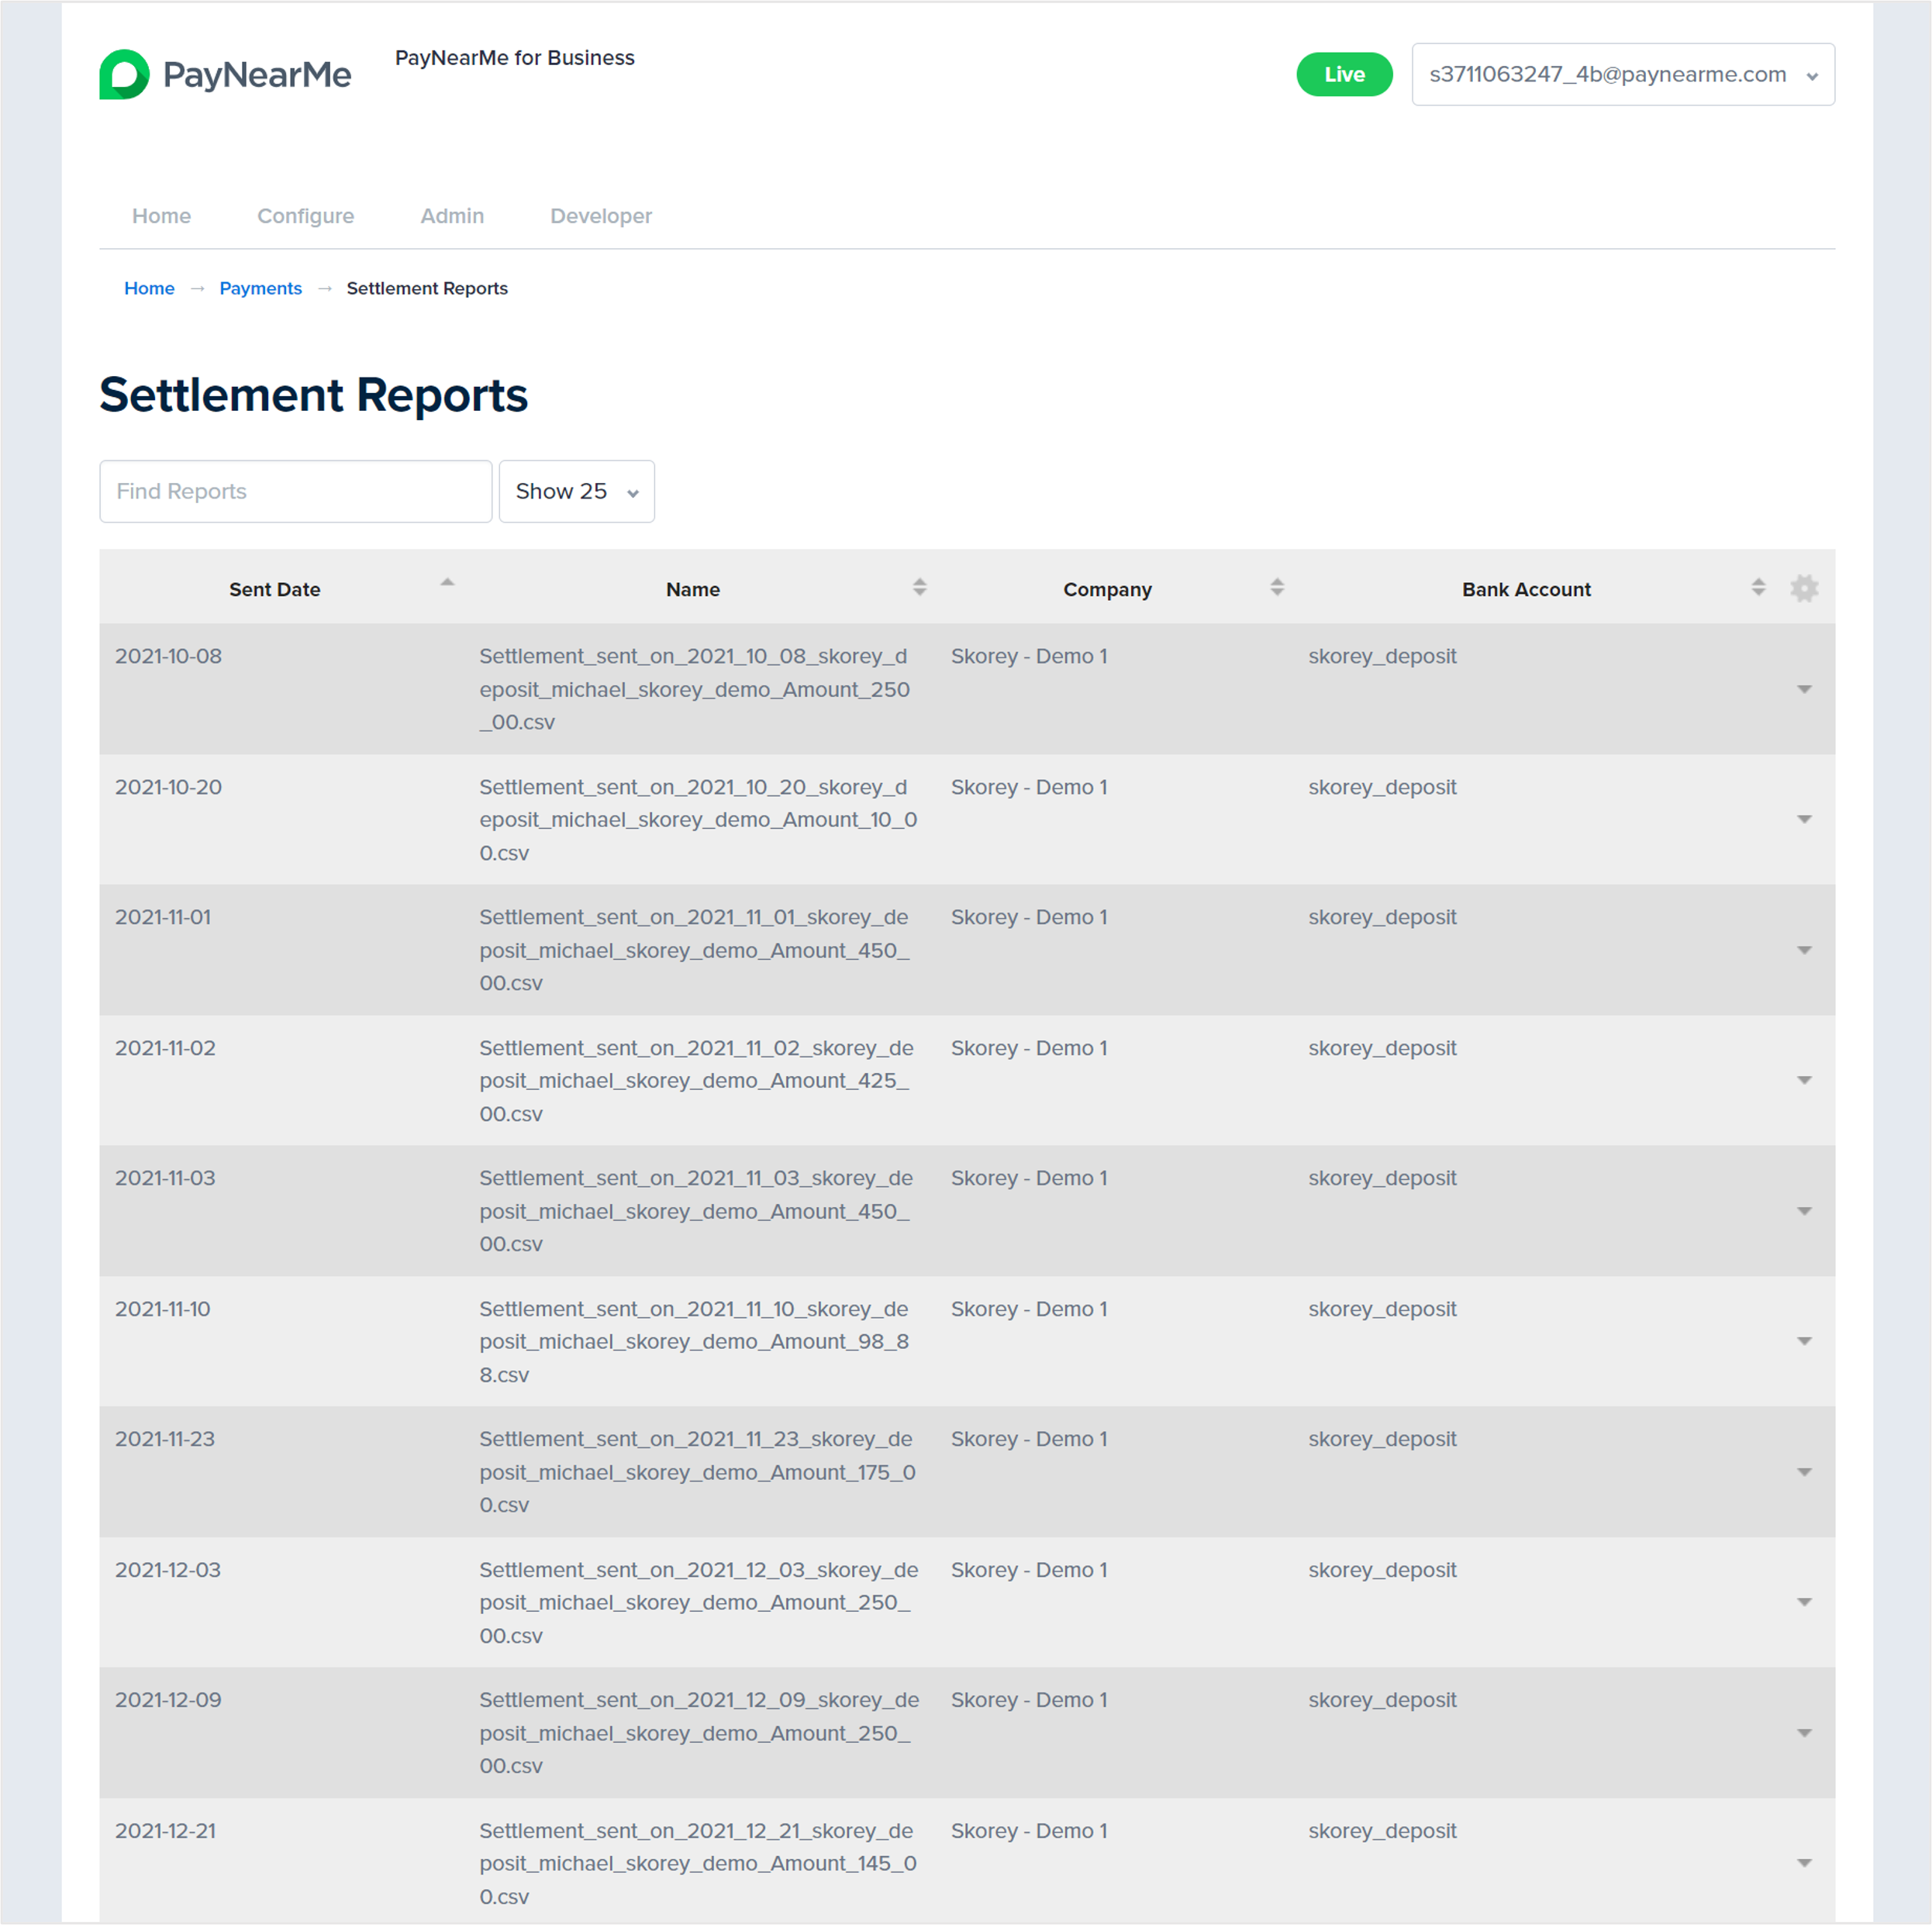
Task: Follow the Home breadcrumb link
Action: (149, 288)
